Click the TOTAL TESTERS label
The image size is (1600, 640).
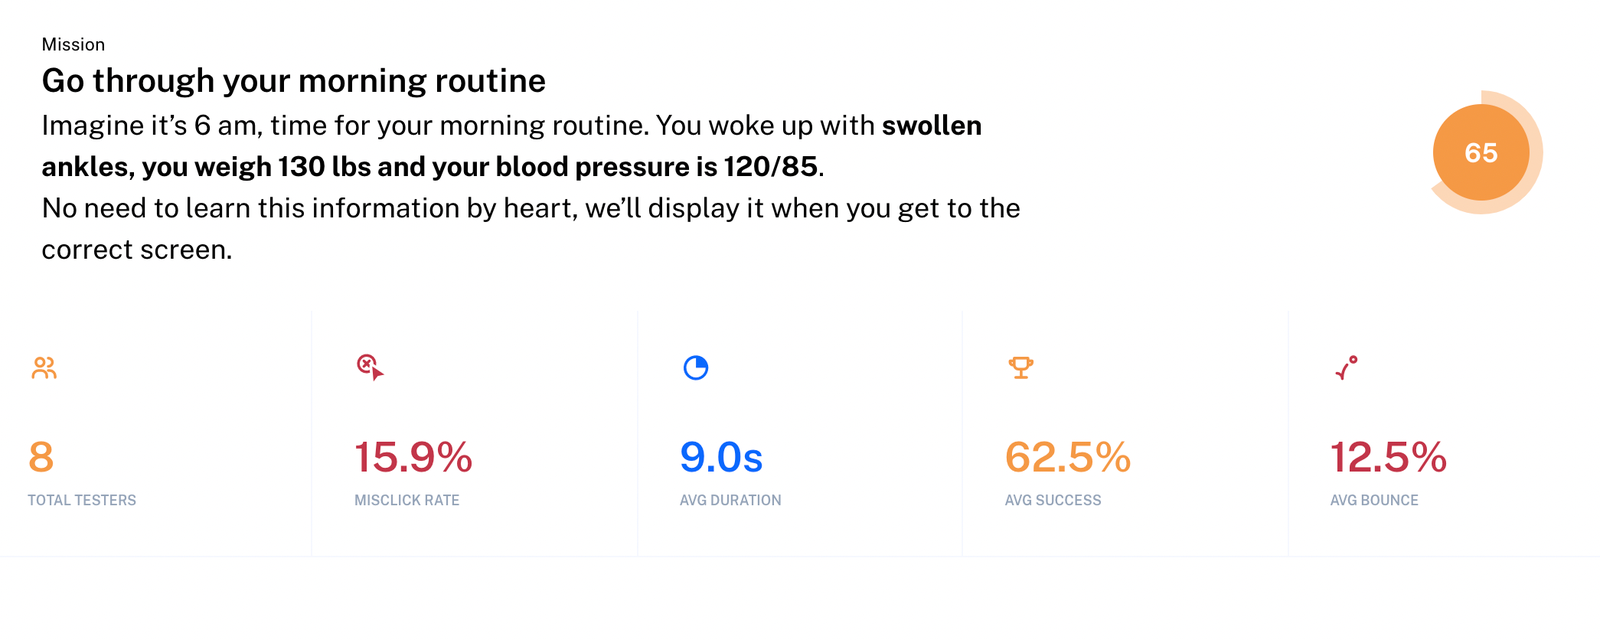[82, 500]
